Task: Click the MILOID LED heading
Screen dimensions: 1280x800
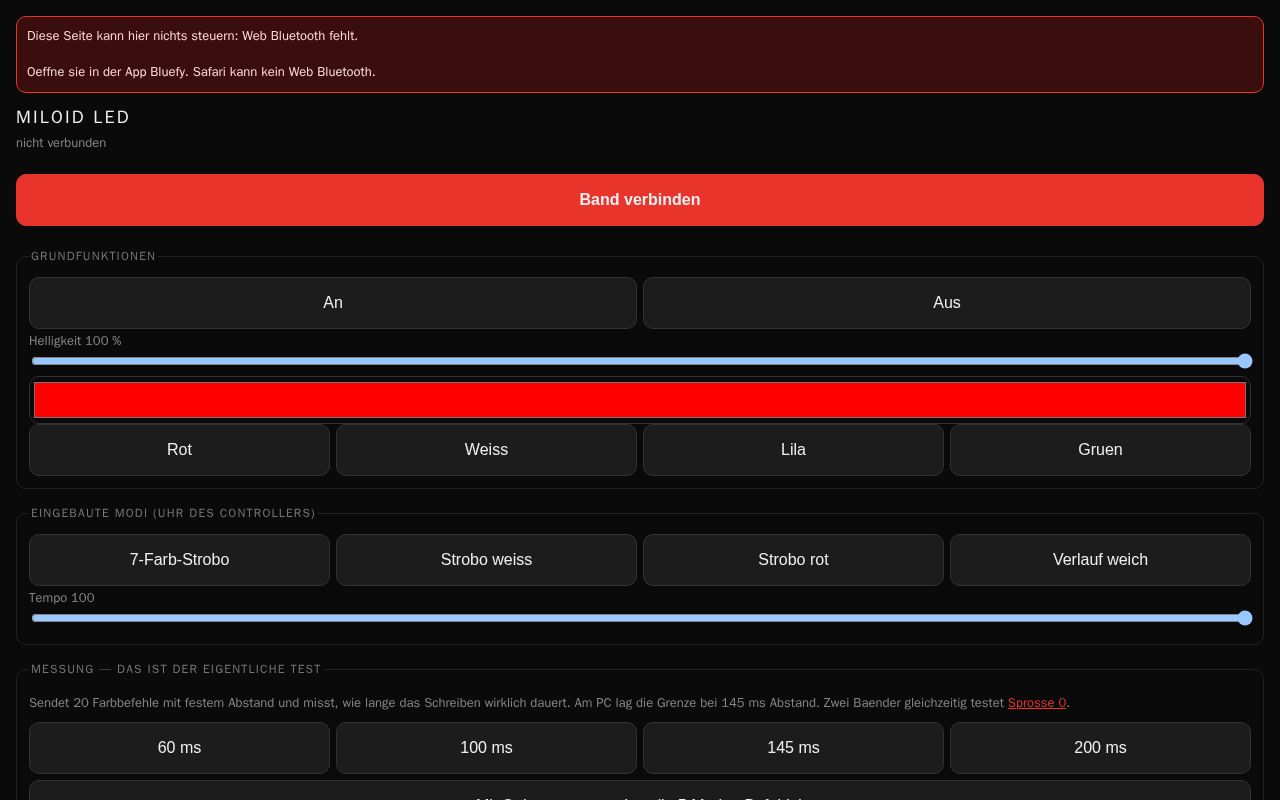Action: pos(73,117)
